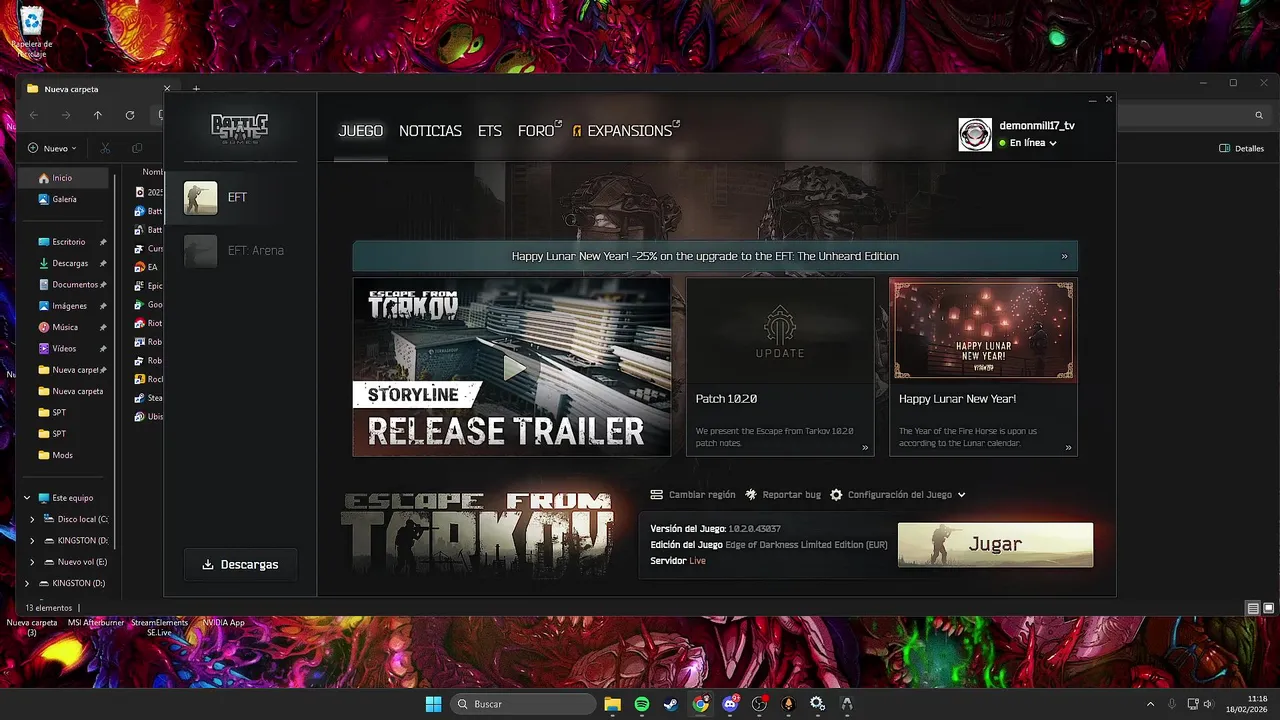Open the FORO external link tab
The image size is (1280, 720).
point(539,131)
